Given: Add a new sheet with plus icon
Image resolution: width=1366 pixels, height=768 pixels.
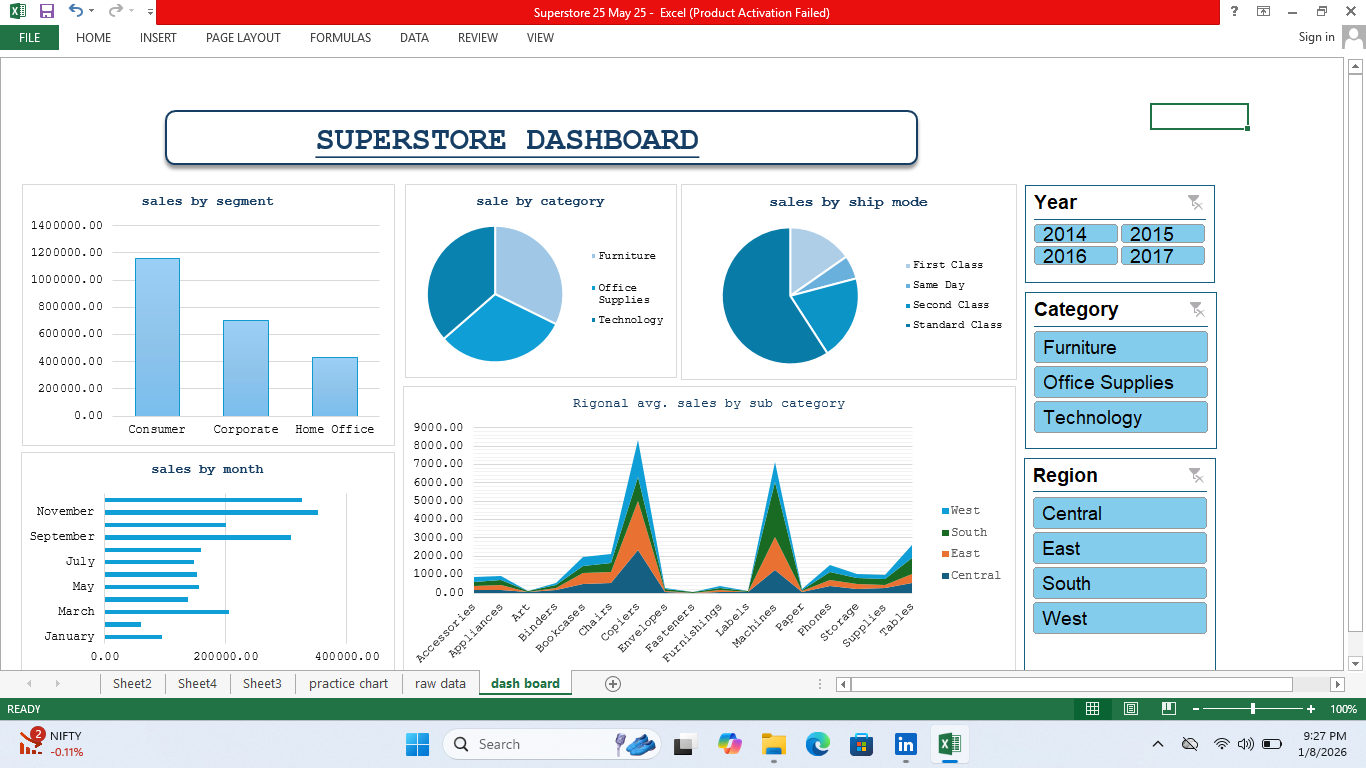Looking at the screenshot, I should pos(613,684).
